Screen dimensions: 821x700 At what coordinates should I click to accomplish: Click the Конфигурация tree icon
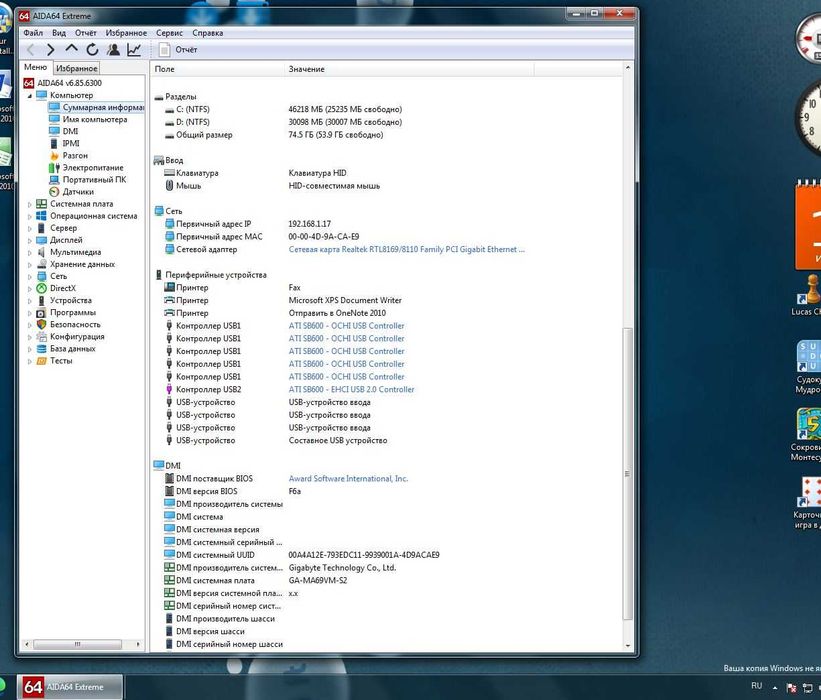[x=41, y=337]
